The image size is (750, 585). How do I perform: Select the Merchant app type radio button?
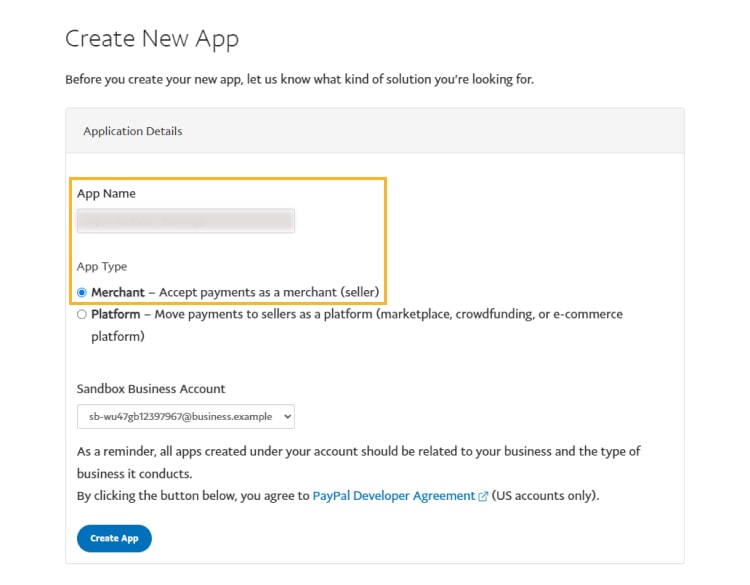[82, 292]
